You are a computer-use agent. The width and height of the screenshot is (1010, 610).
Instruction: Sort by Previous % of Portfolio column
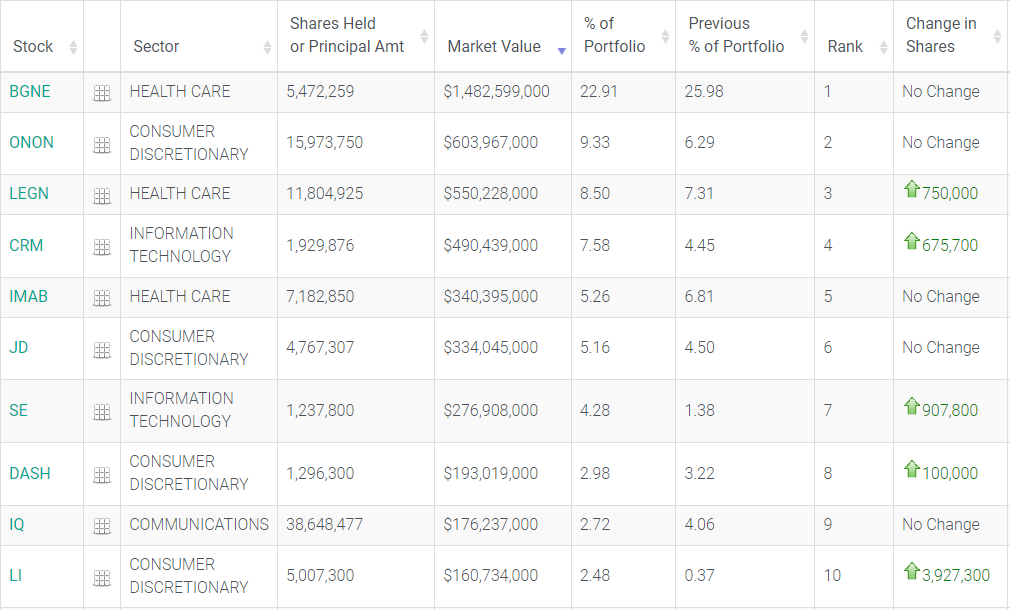point(805,36)
